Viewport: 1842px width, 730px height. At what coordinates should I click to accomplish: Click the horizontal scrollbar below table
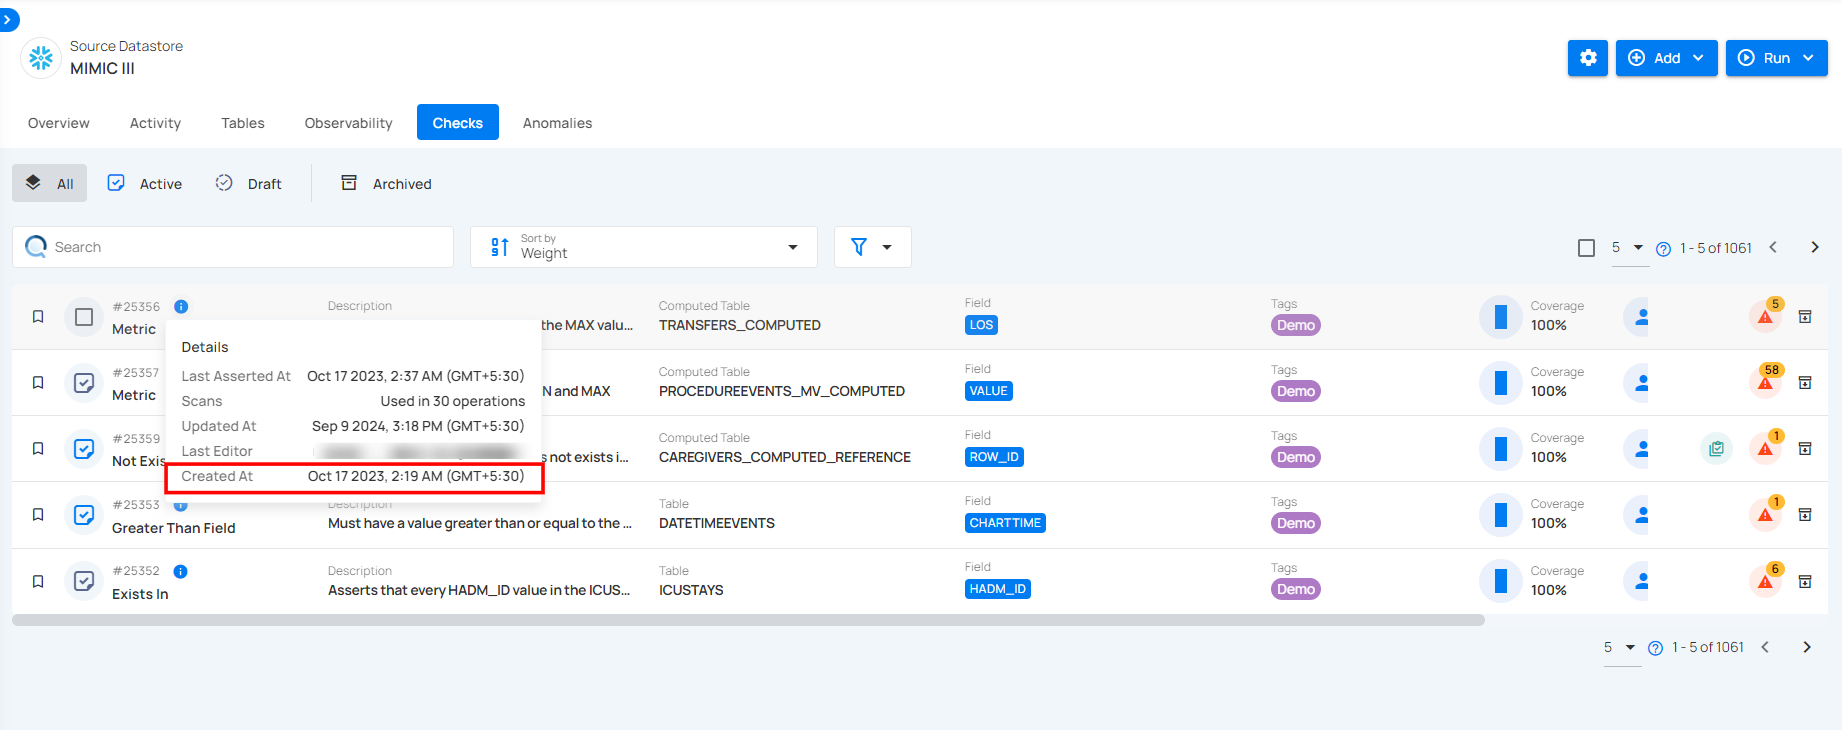pyautogui.click(x=748, y=620)
